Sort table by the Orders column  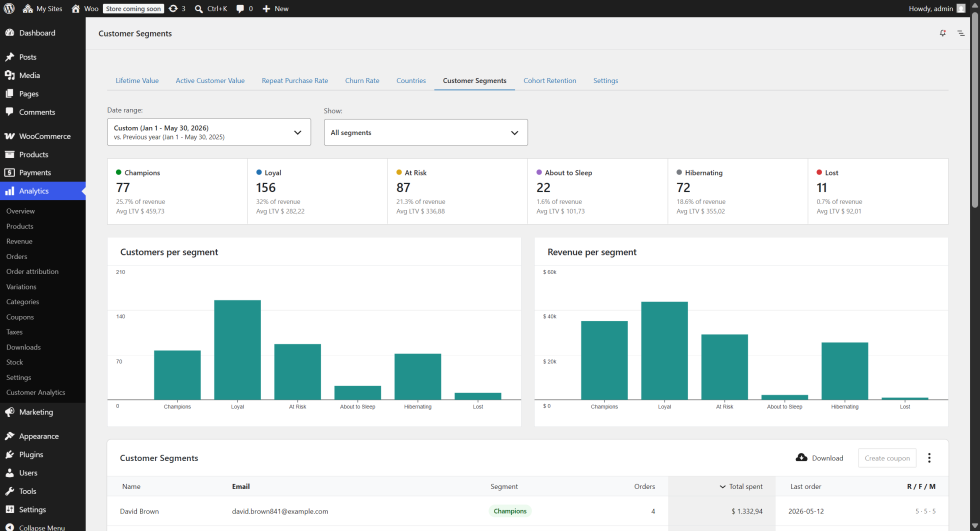[644, 487]
